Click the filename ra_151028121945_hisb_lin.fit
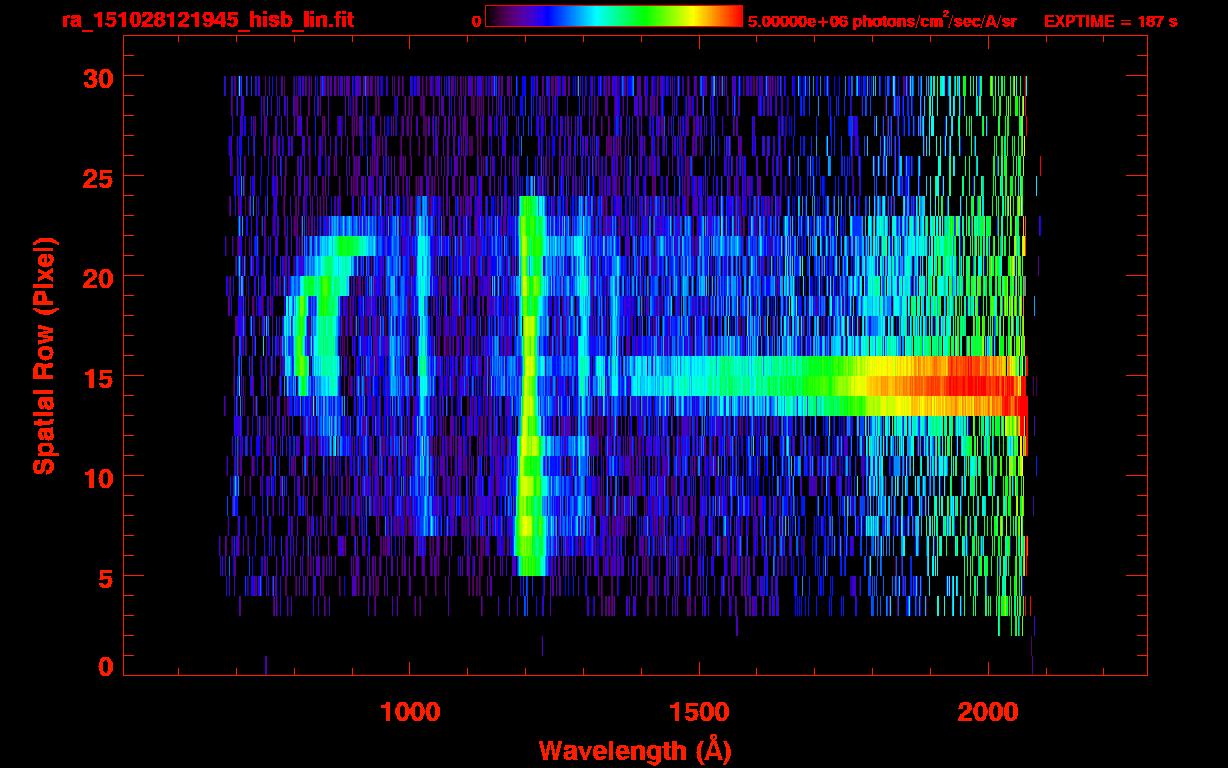The height and width of the screenshot is (768, 1228). [x=207, y=20]
